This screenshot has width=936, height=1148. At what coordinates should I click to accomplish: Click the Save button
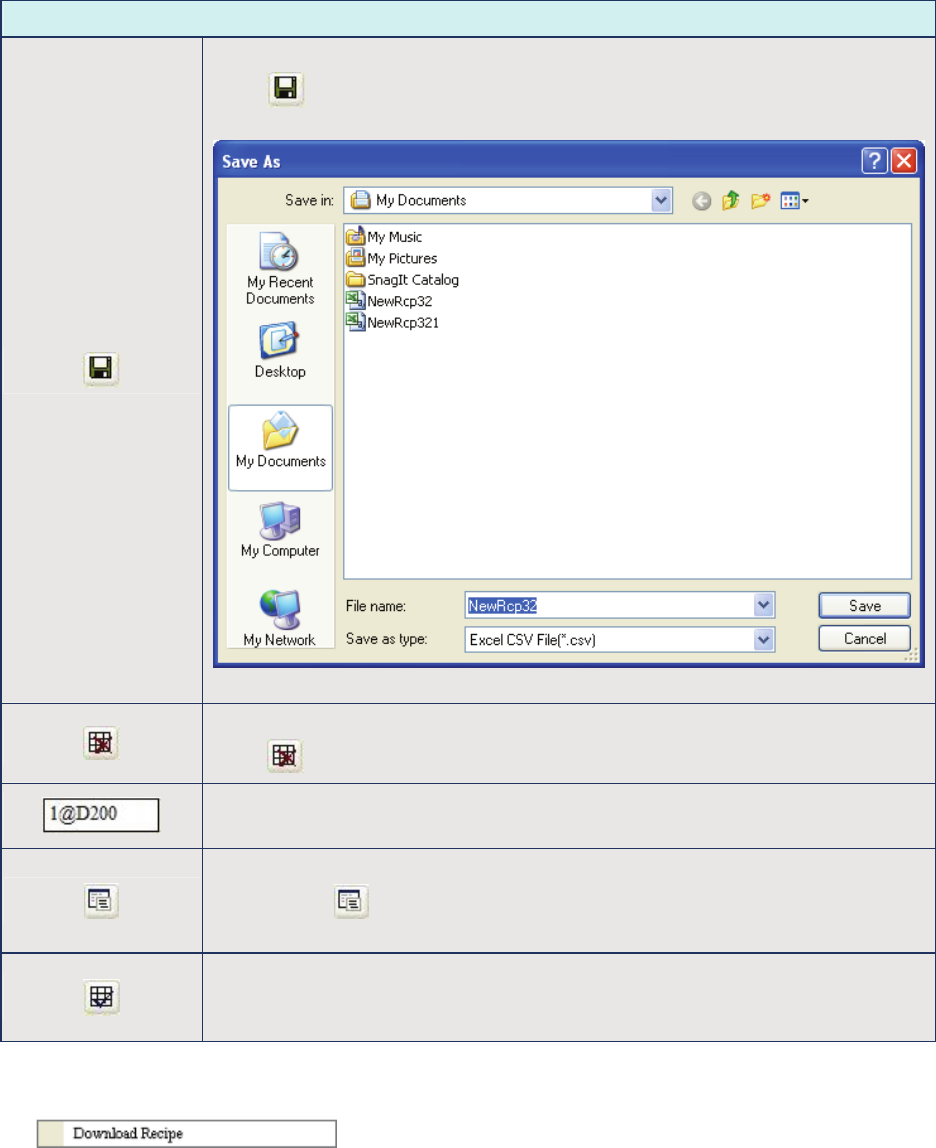pos(864,605)
